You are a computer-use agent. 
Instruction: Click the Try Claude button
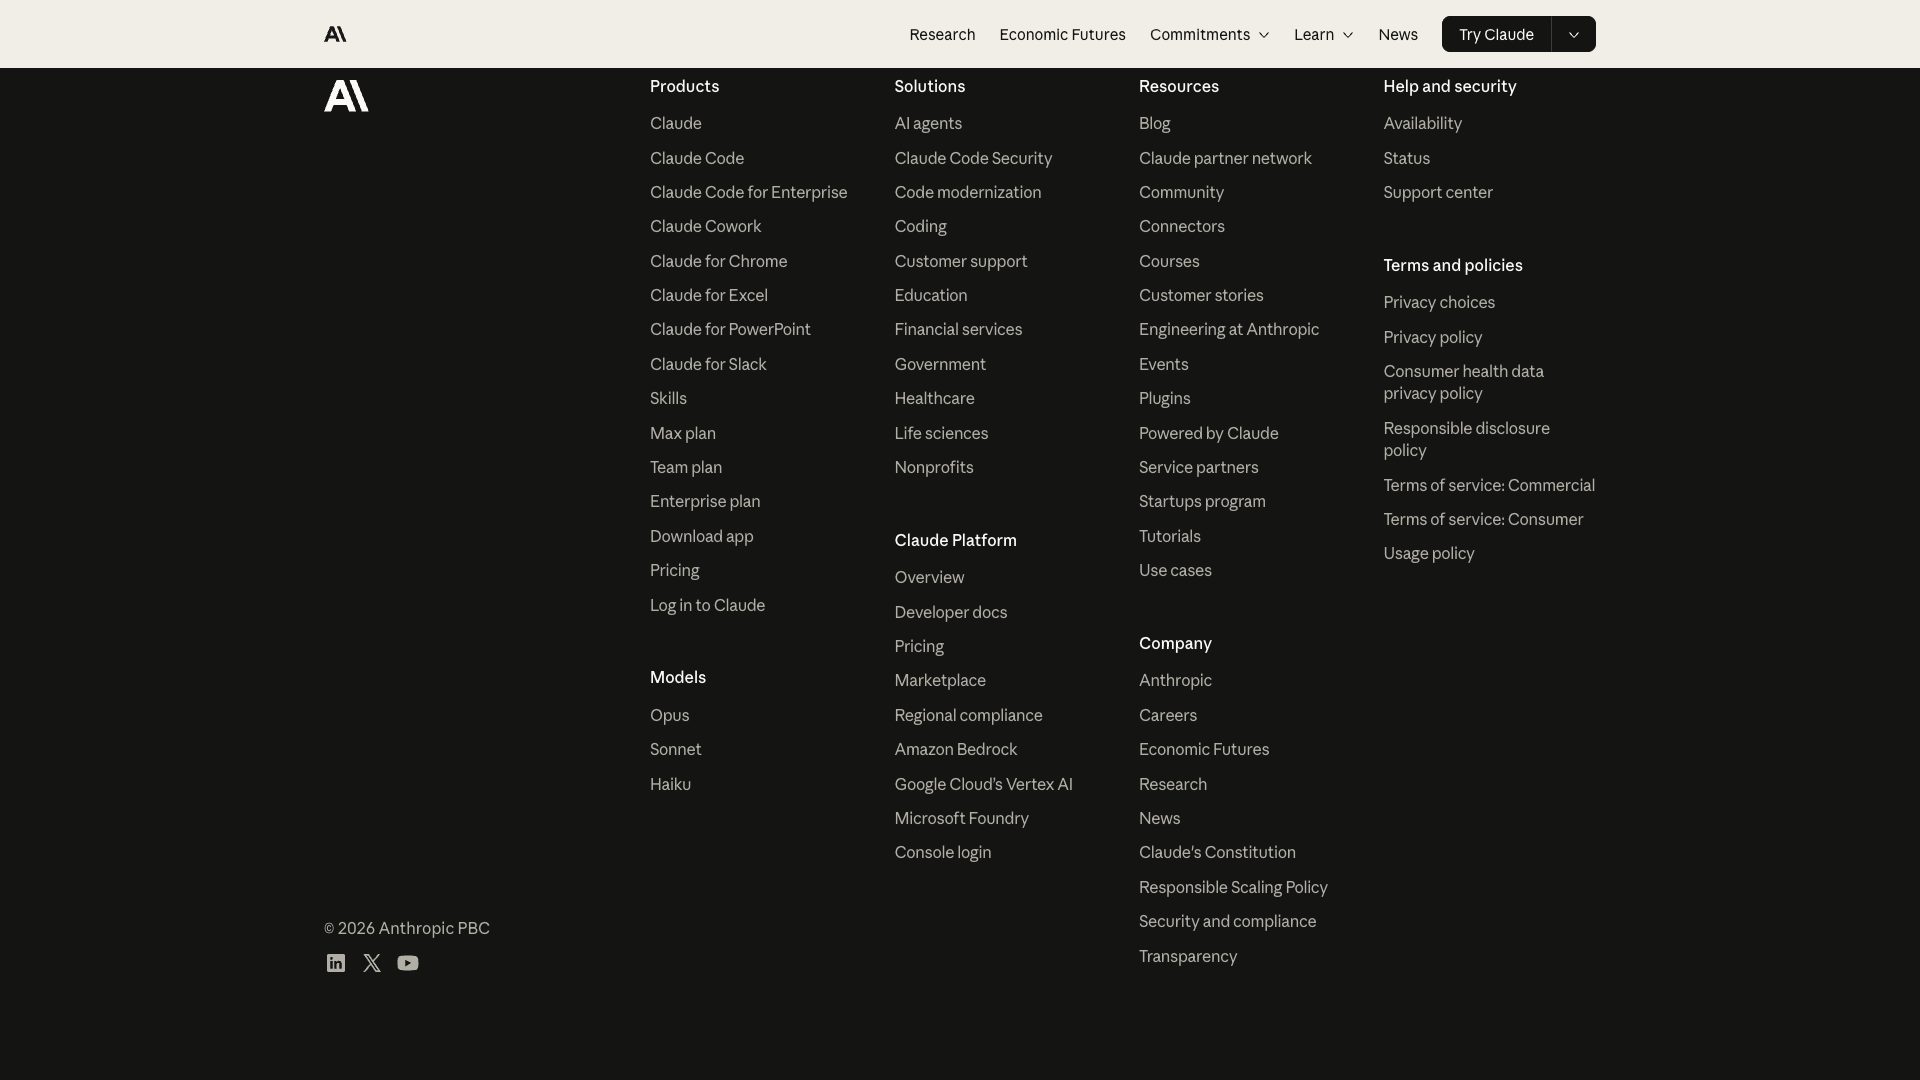tap(1496, 34)
